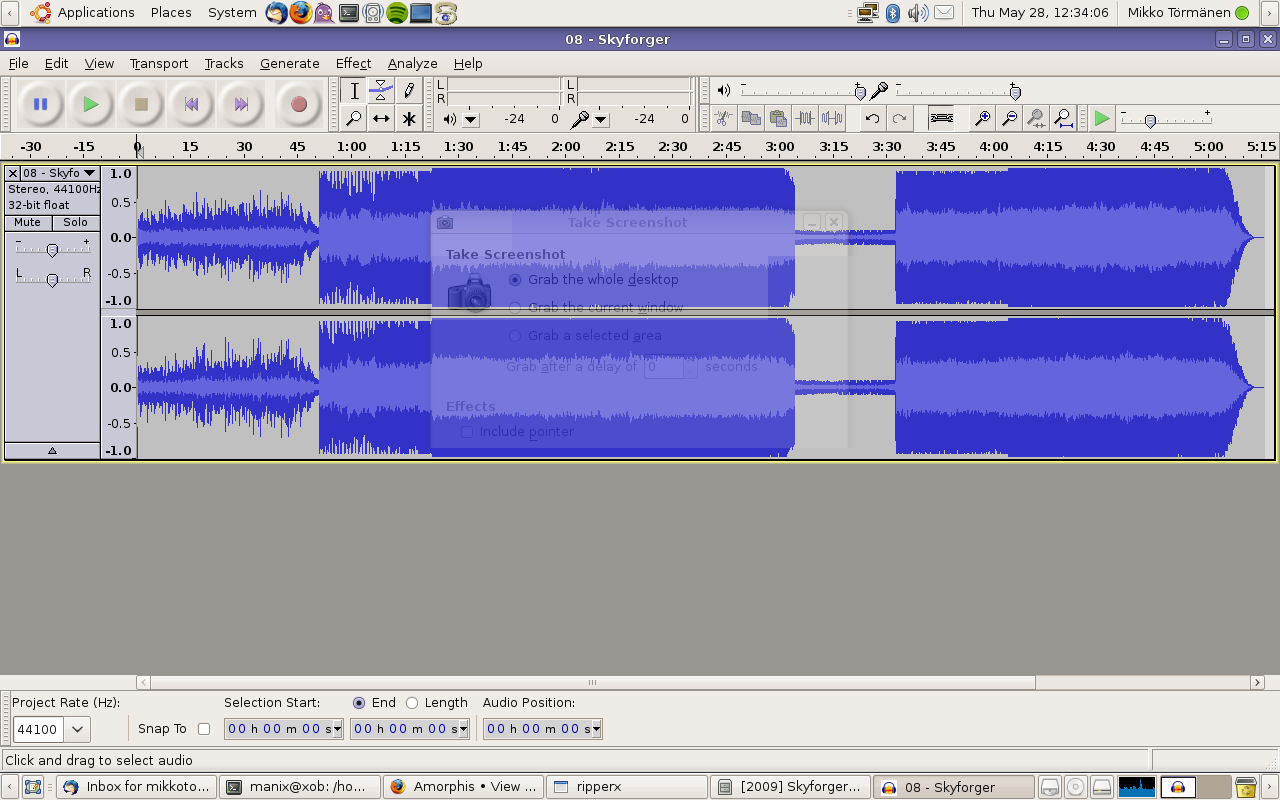
Task: Select the Time Shift tool
Action: click(381, 119)
